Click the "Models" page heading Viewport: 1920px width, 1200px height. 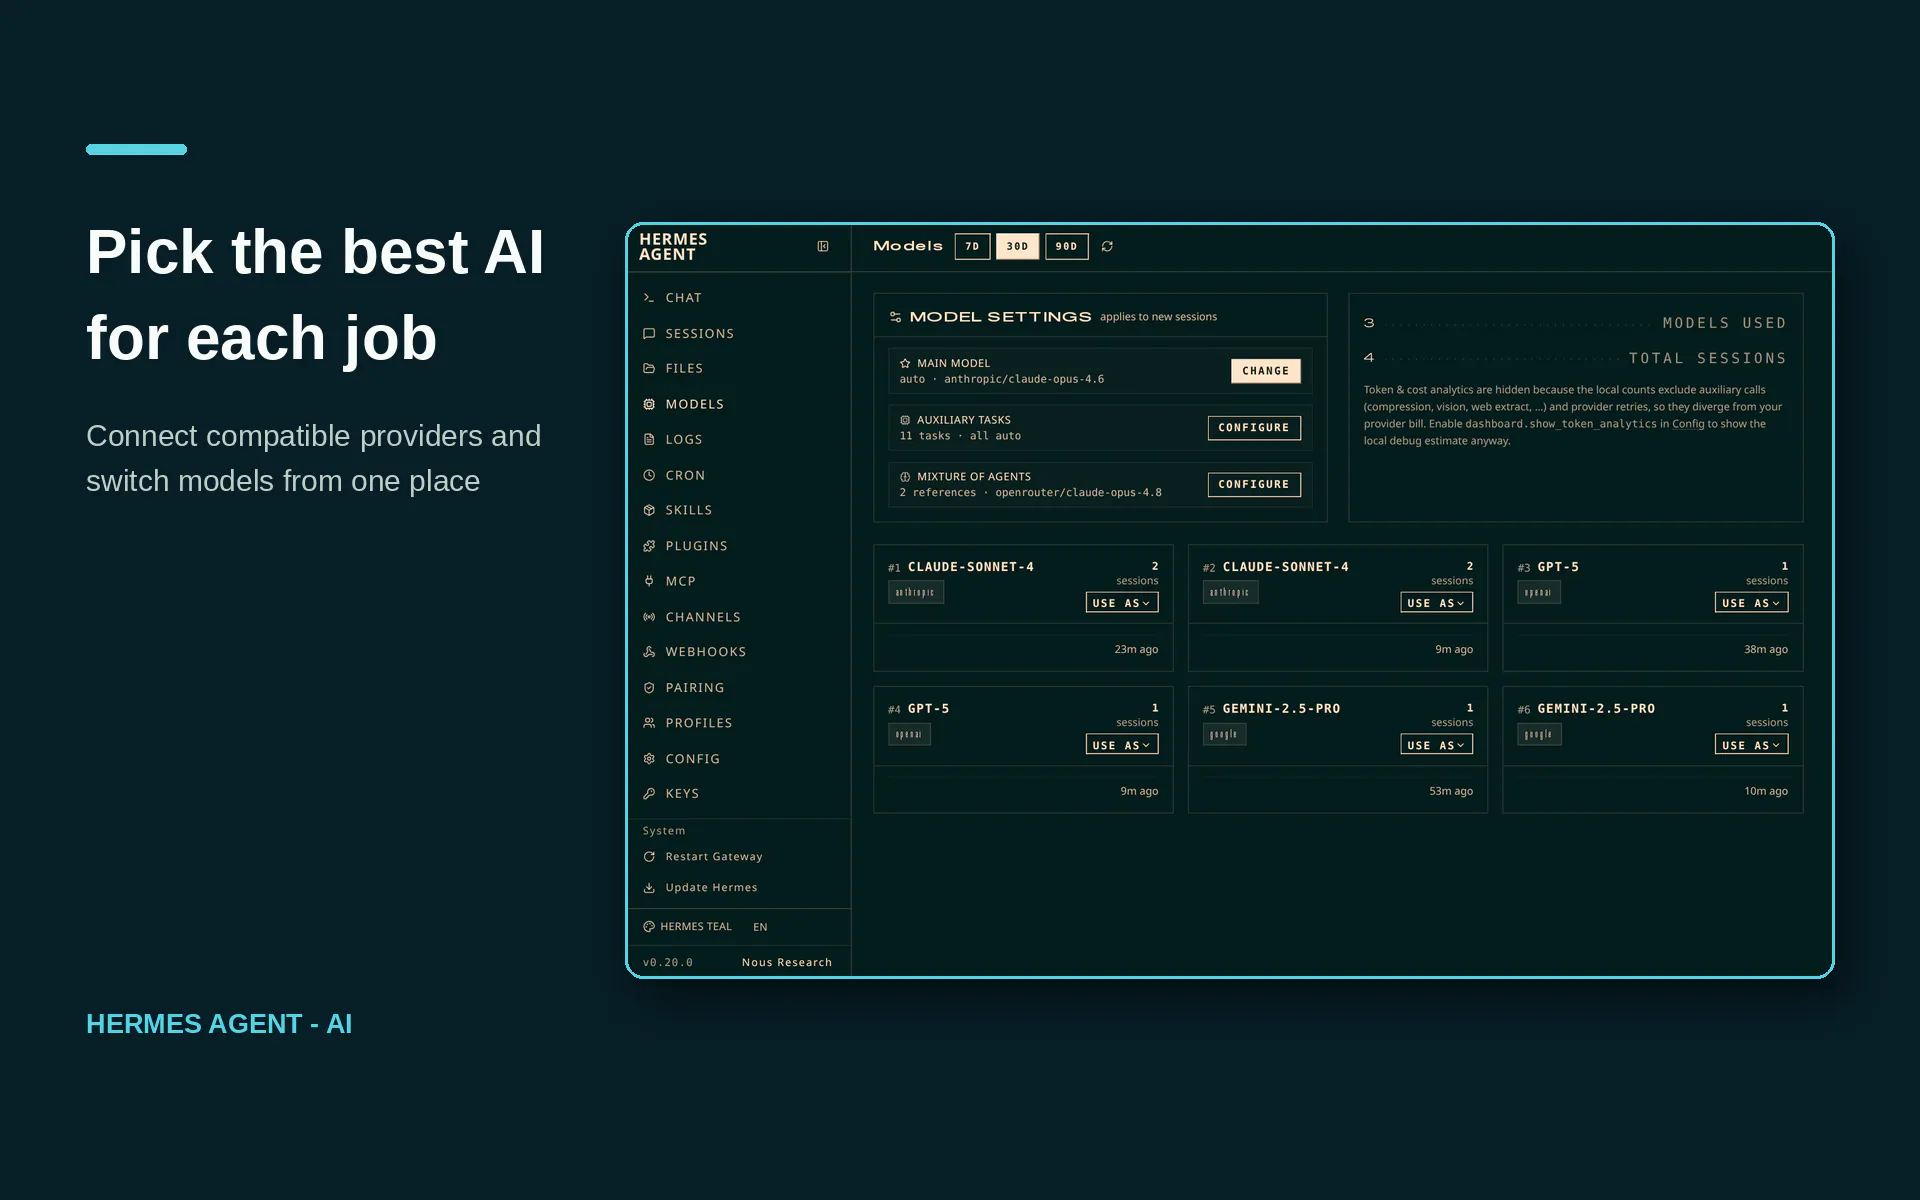point(908,246)
